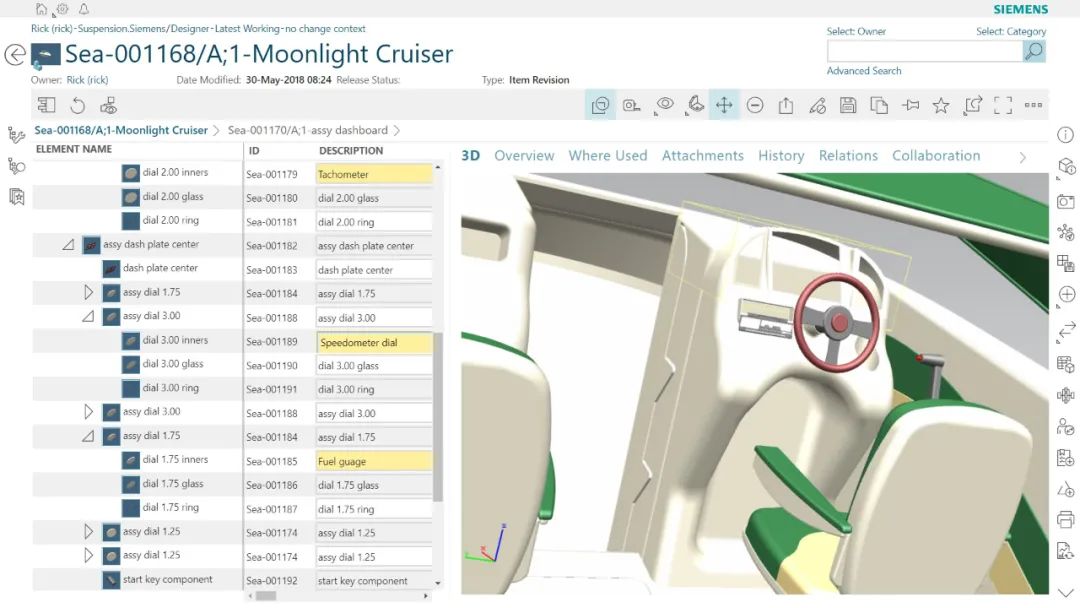Click the pin icon in toolbar
The width and height of the screenshot is (1080, 608).
point(910,105)
